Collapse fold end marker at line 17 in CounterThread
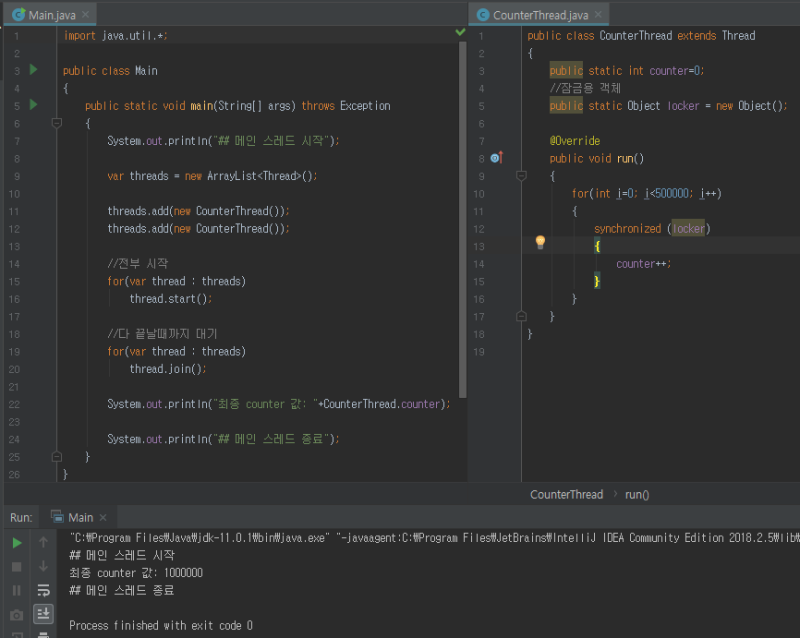This screenshot has height=638, width=800. 521,316
